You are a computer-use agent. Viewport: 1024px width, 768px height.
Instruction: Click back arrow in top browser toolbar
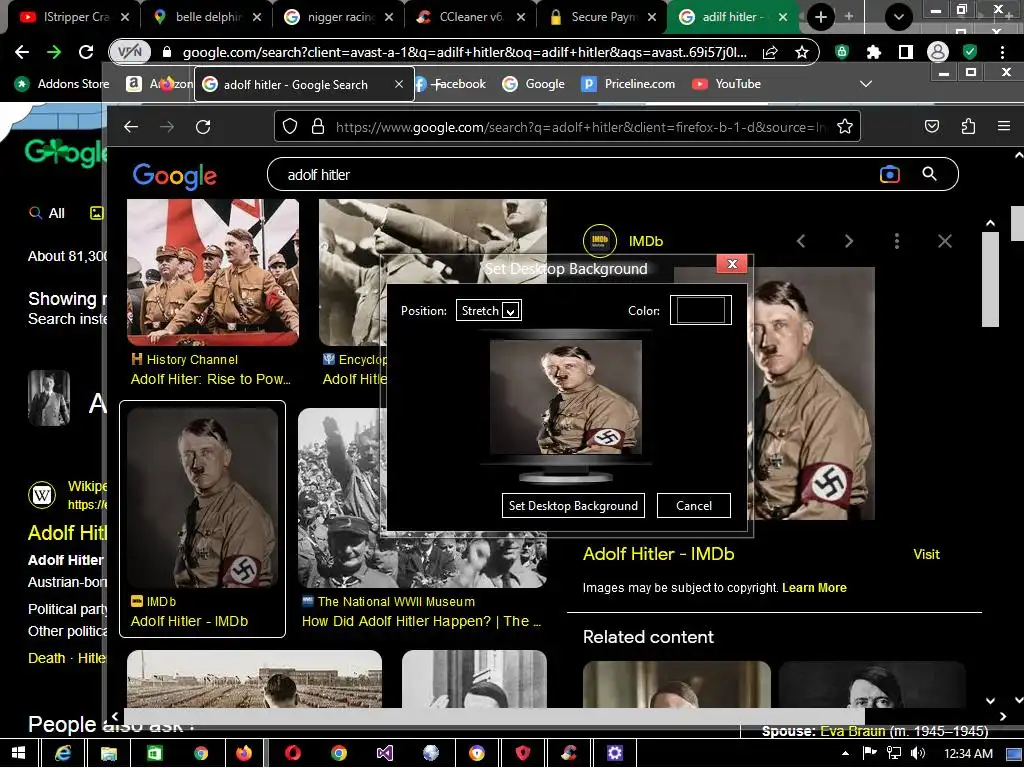coord(22,52)
